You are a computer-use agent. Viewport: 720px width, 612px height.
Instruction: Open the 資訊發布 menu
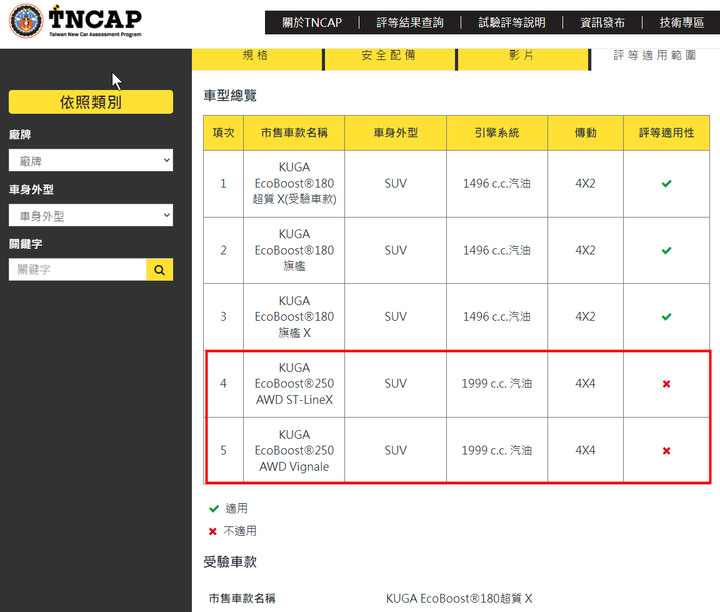[602, 22]
